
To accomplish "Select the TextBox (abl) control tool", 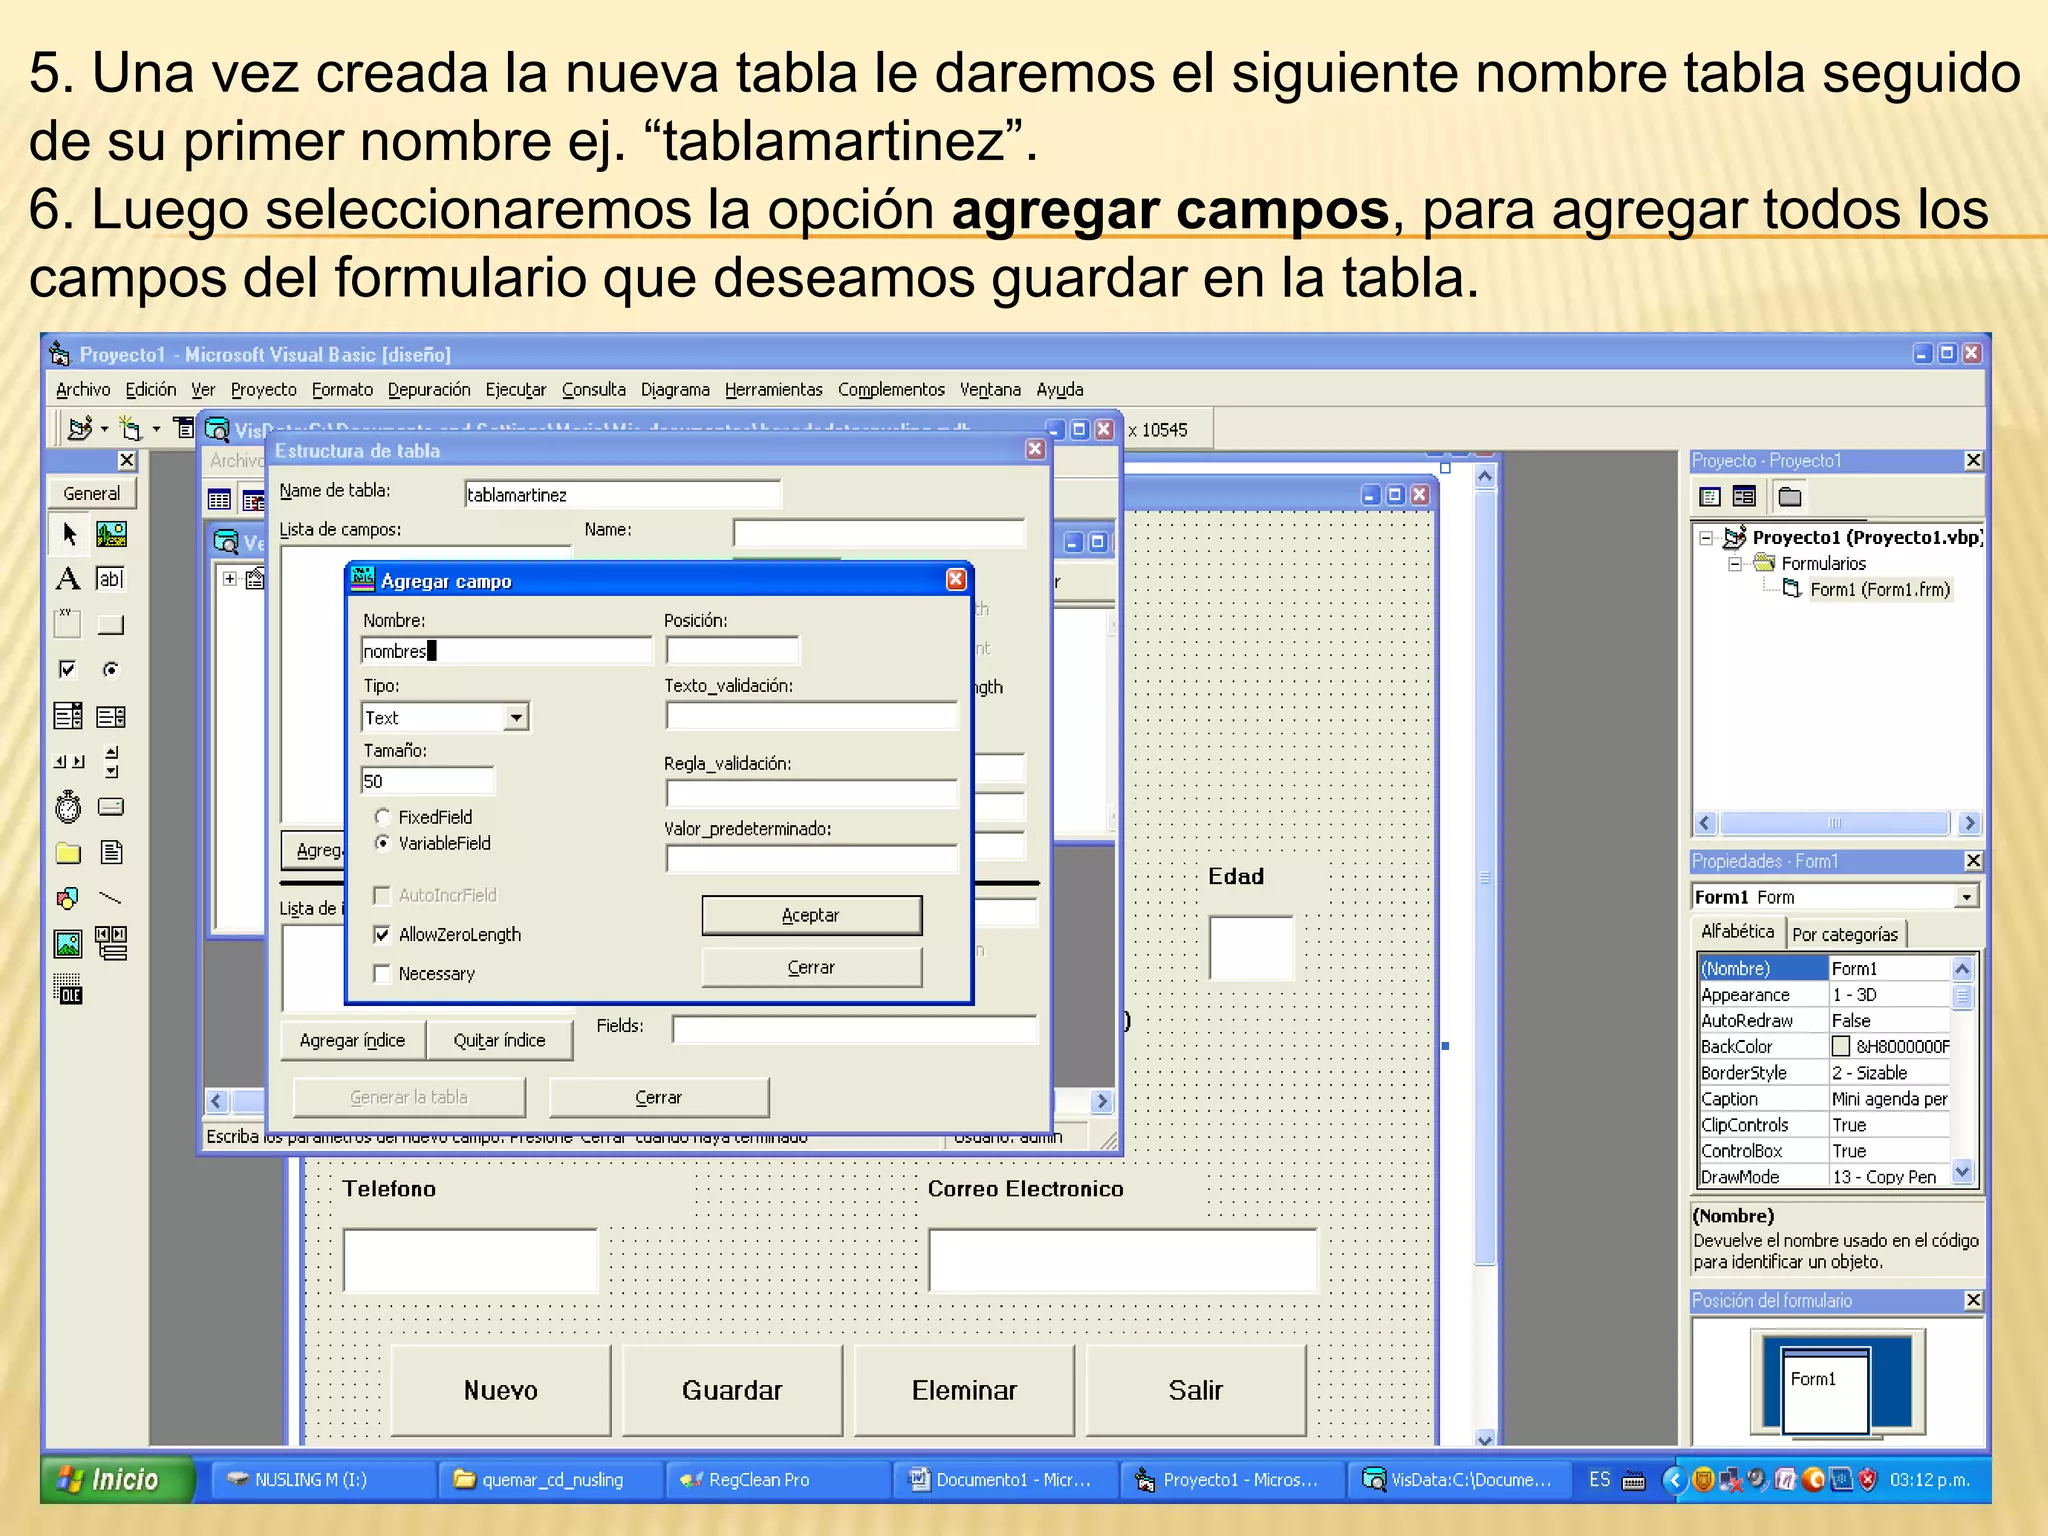I will (111, 578).
